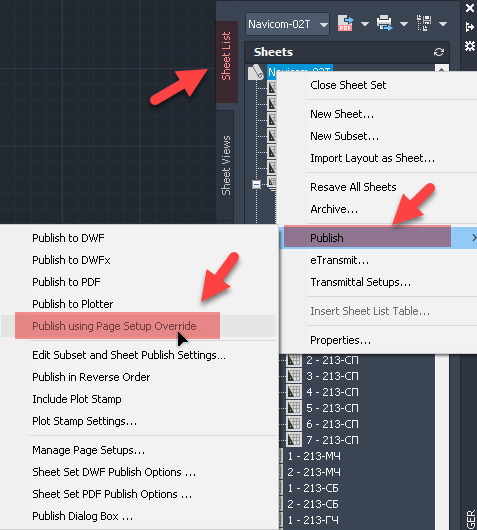
Task: Open the Publish to PDF dropdown arrow
Action: (x=365, y=24)
